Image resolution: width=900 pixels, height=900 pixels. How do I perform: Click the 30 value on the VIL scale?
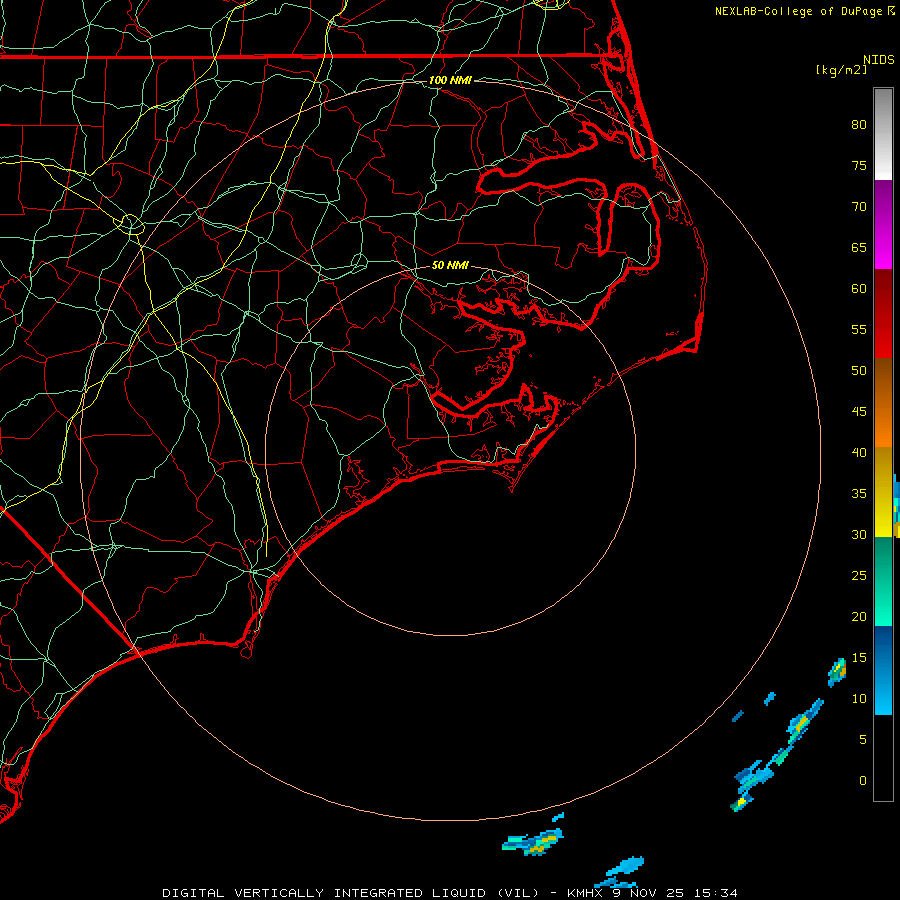point(859,535)
